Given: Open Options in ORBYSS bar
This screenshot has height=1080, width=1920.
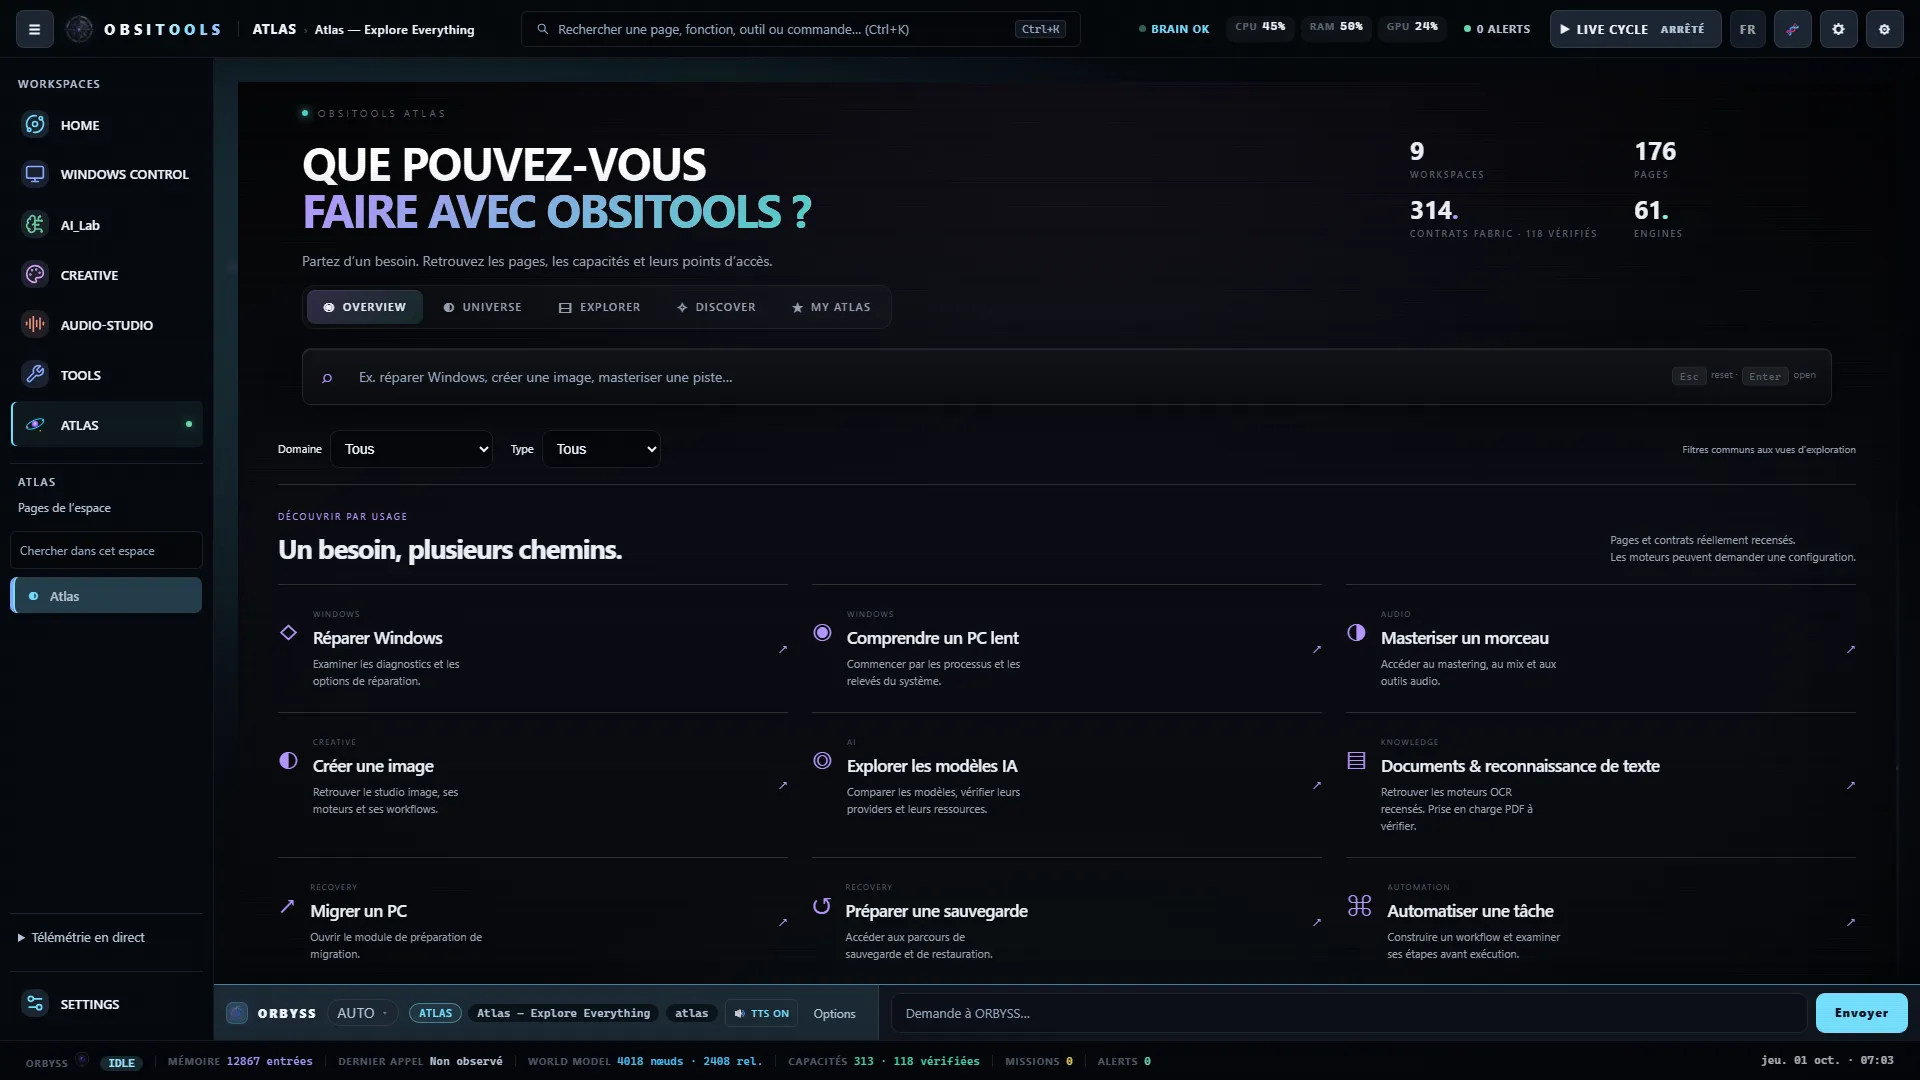Looking at the screenshot, I should 834,1014.
